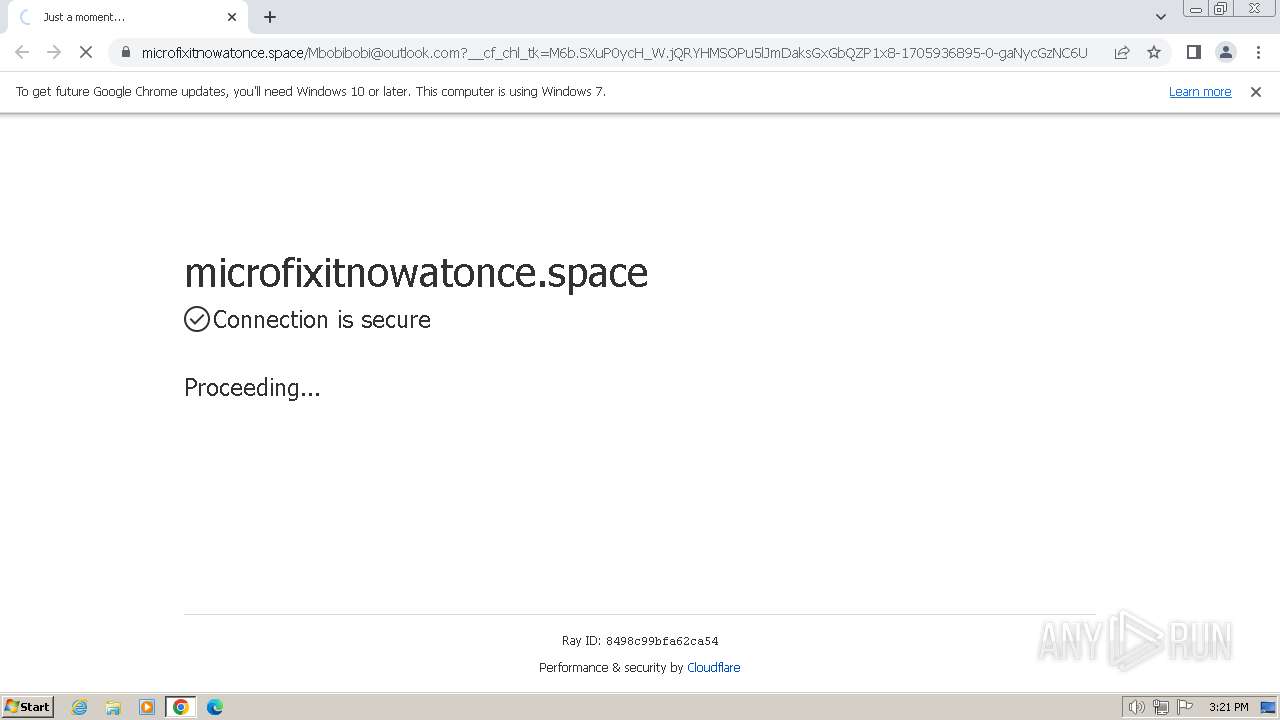The image size is (1280, 720).
Task: Click the Ray ID text
Action: click(640, 641)
